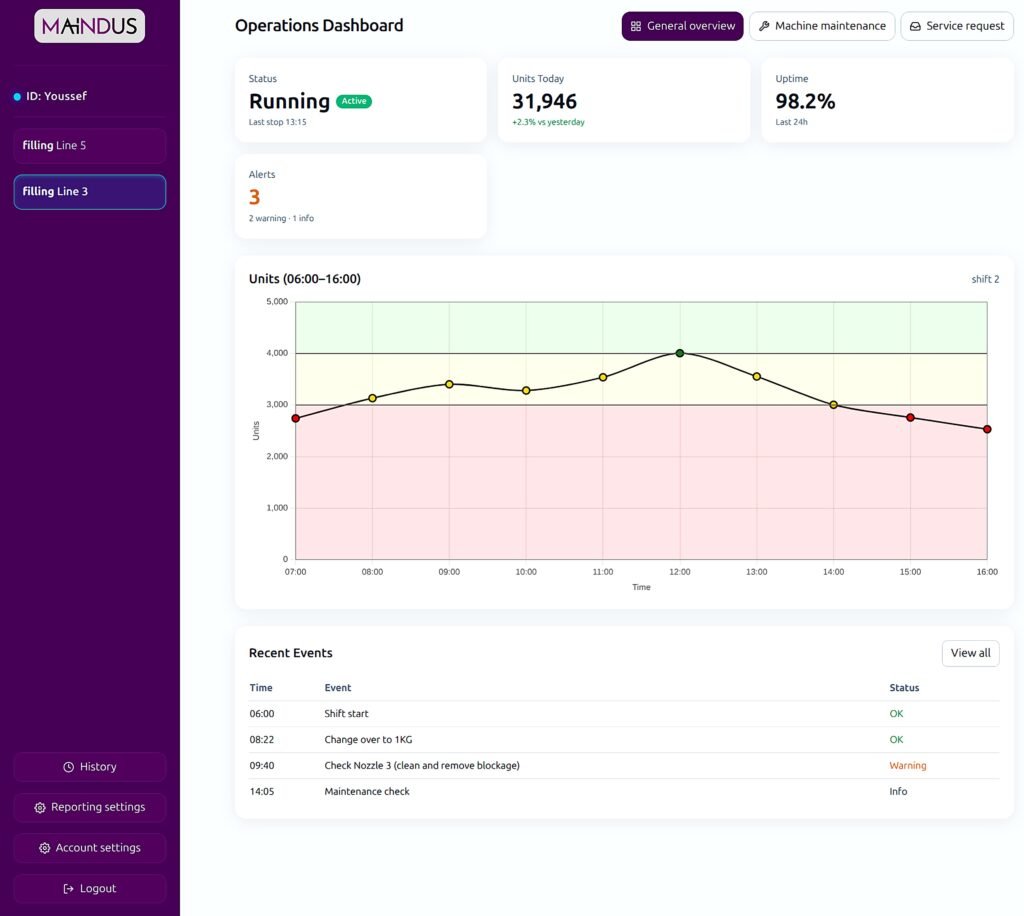The height and width of the screenshot is (916, 1024).
Task: Click the clock icon beside History
Action: pyautogui.click(x=69, y=767)
